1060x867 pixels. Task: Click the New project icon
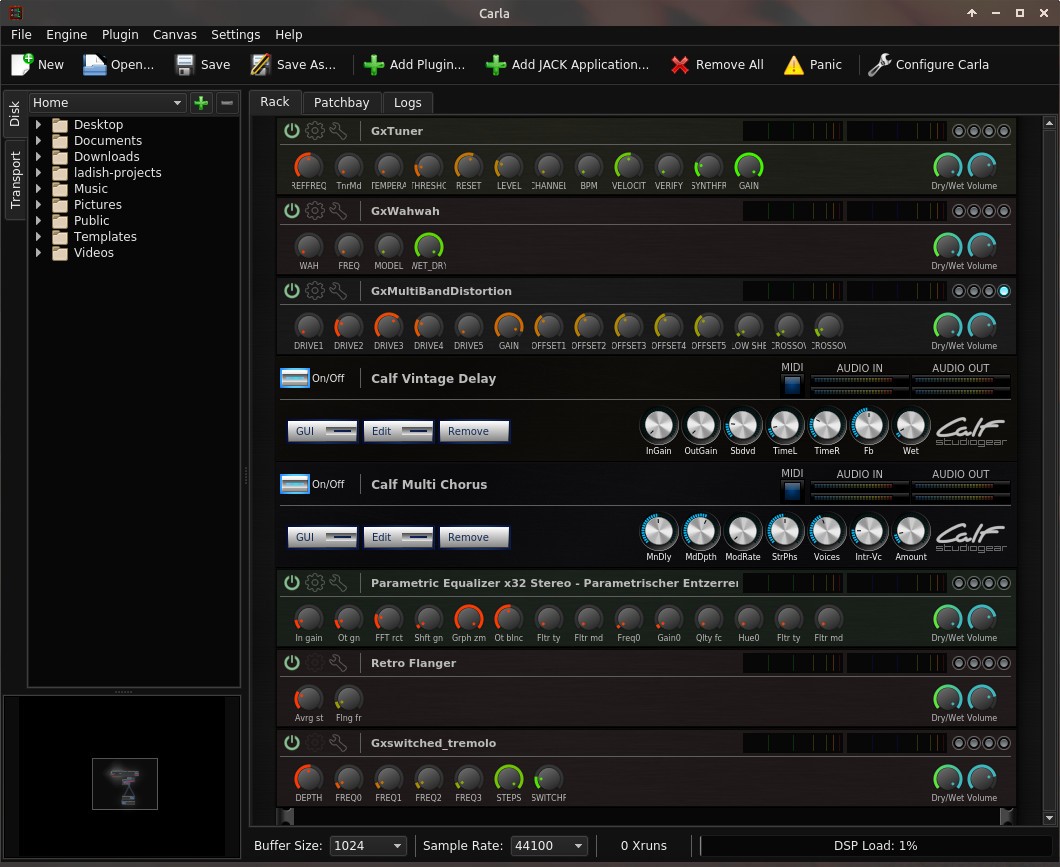point(22,64)
